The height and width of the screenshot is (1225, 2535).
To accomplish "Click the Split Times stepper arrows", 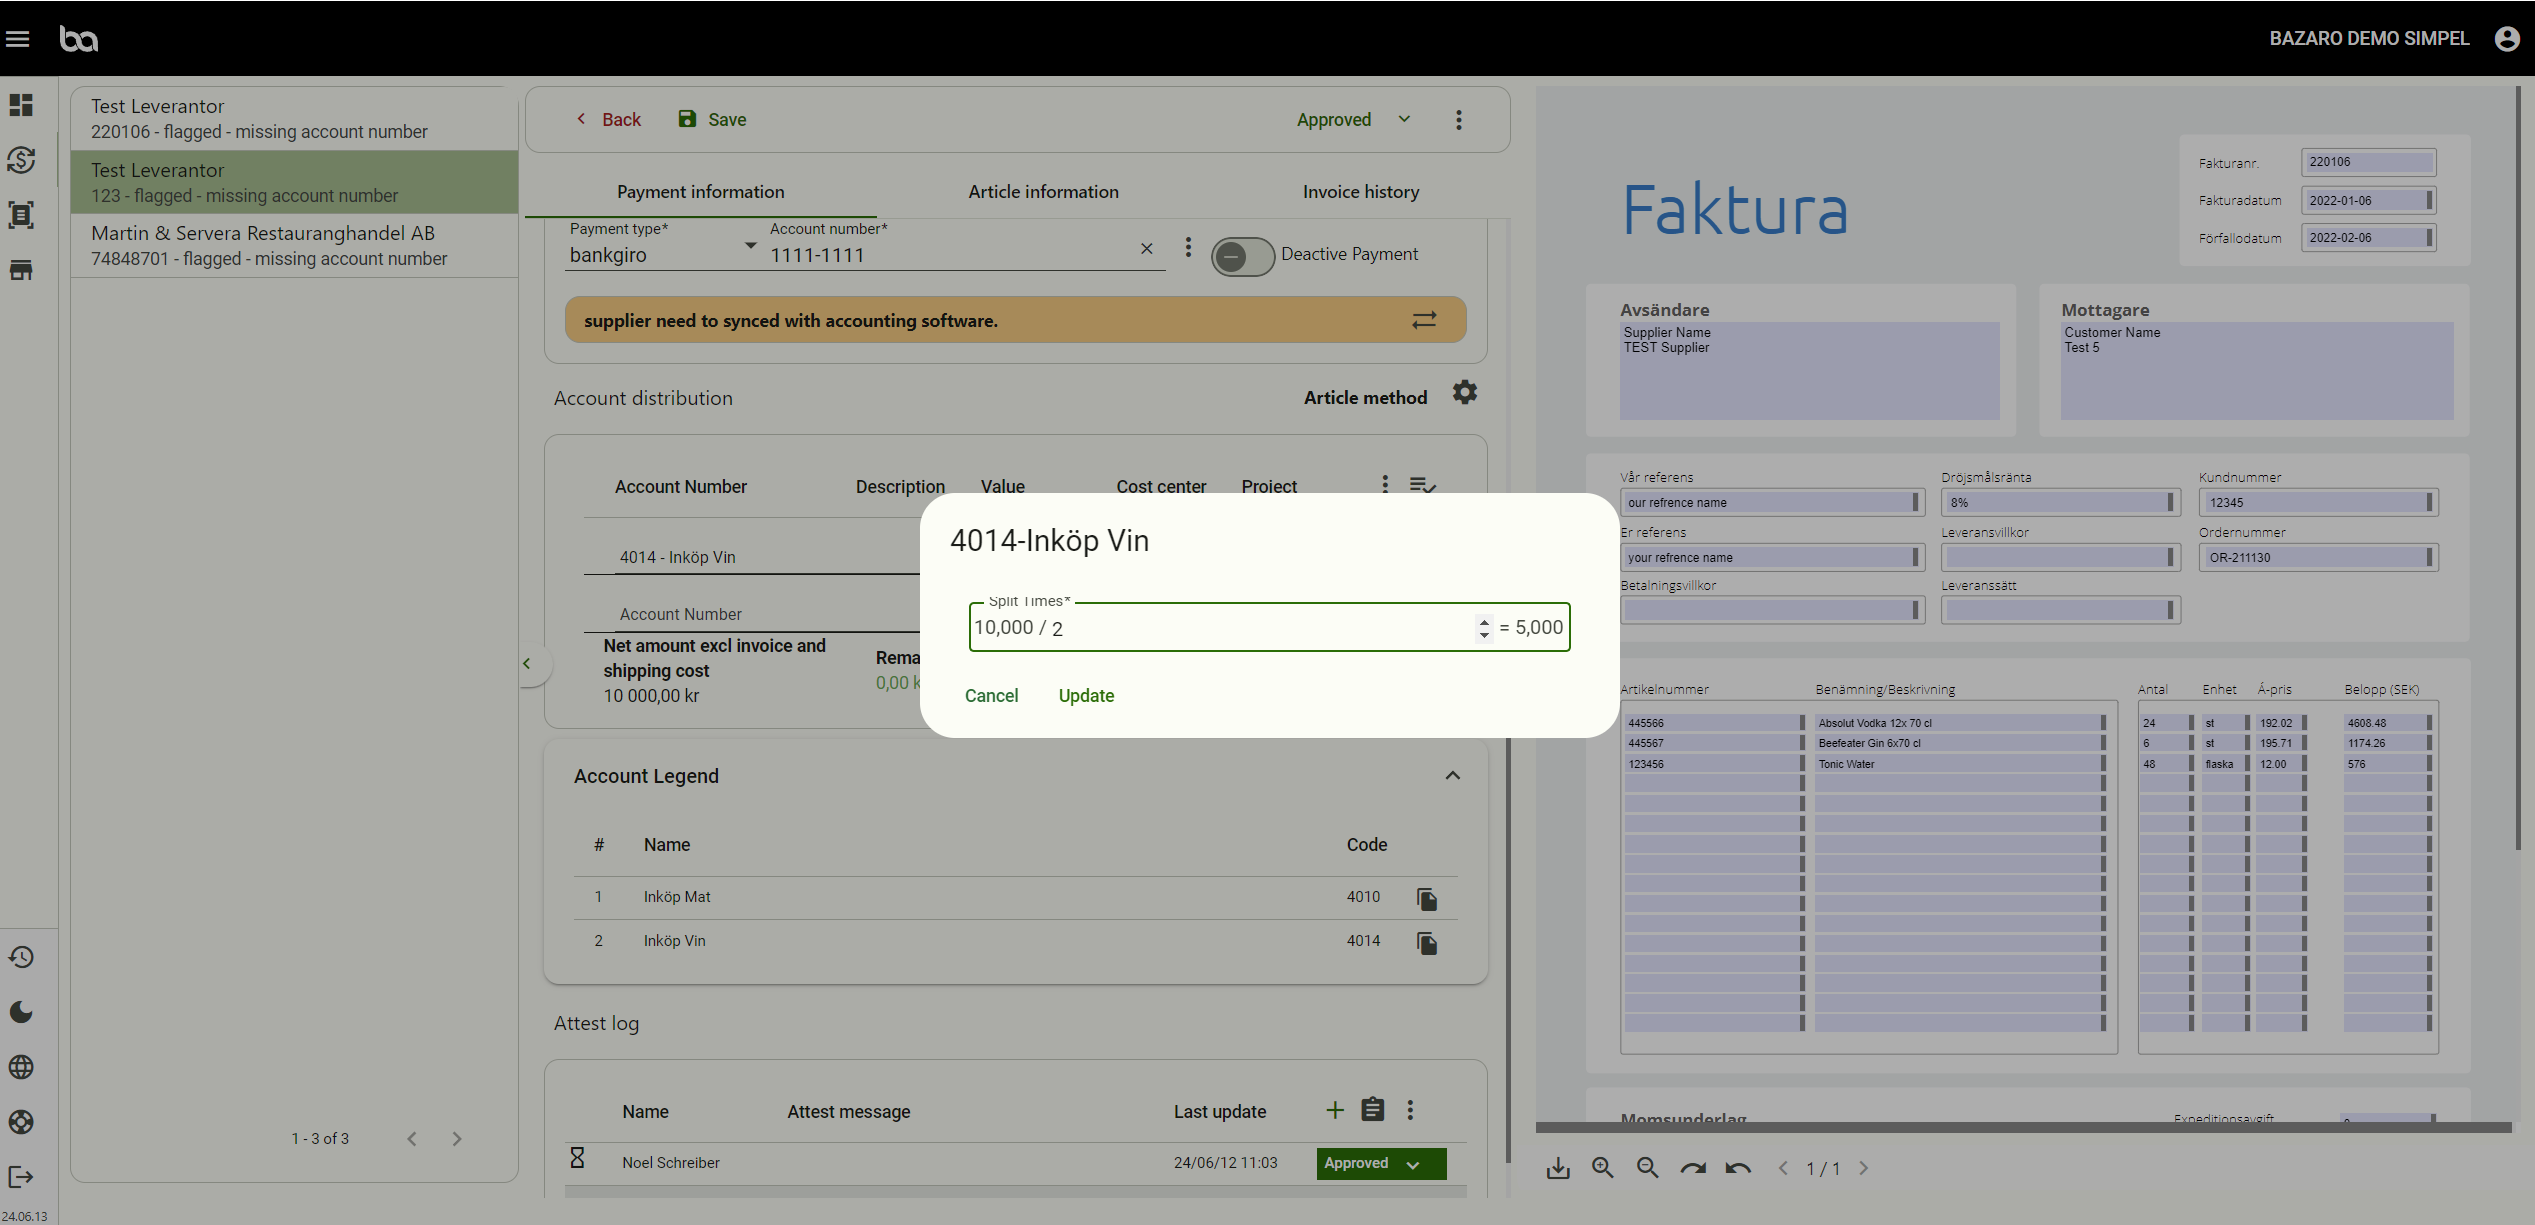I will (x=1483, y=628).
